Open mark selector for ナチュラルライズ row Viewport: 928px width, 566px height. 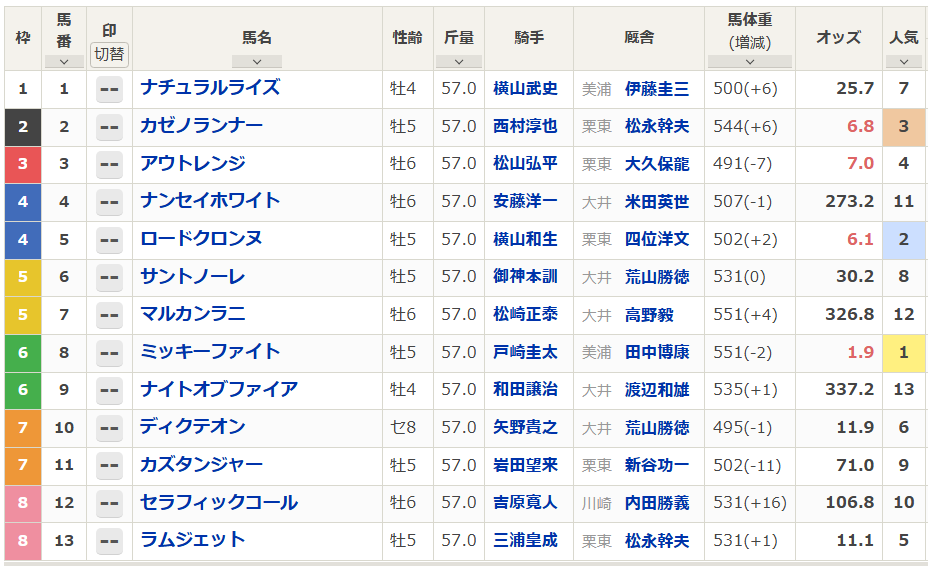pos(109,89)
